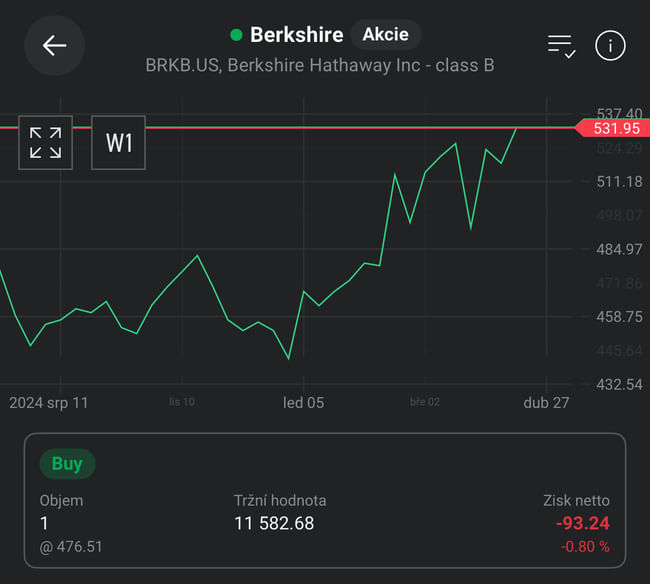This screenshot has height=584, width=650.
Task: Click the BRKB.US instrument subtitle
Action: point(319,66)
